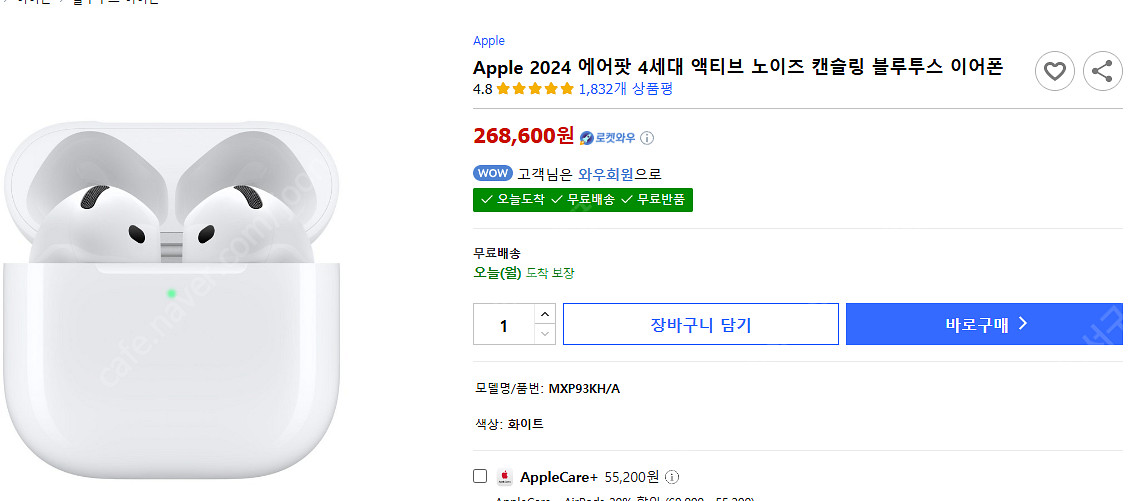Click 장바구니 담기 button
Image resolution: width=1131 pixels, height=501 pixels.
click(700, 324)
